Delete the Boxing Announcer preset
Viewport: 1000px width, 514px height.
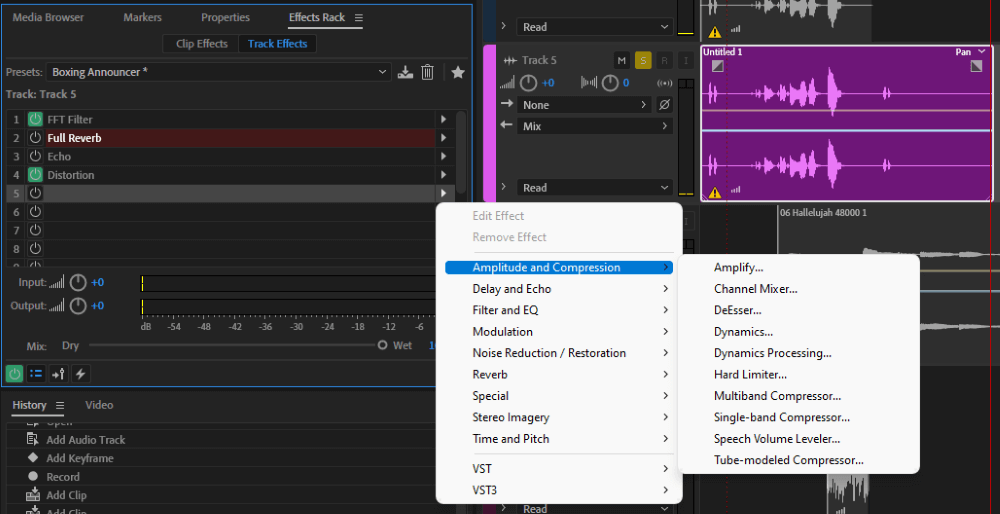pyautogui.click(x=427, y=72)
